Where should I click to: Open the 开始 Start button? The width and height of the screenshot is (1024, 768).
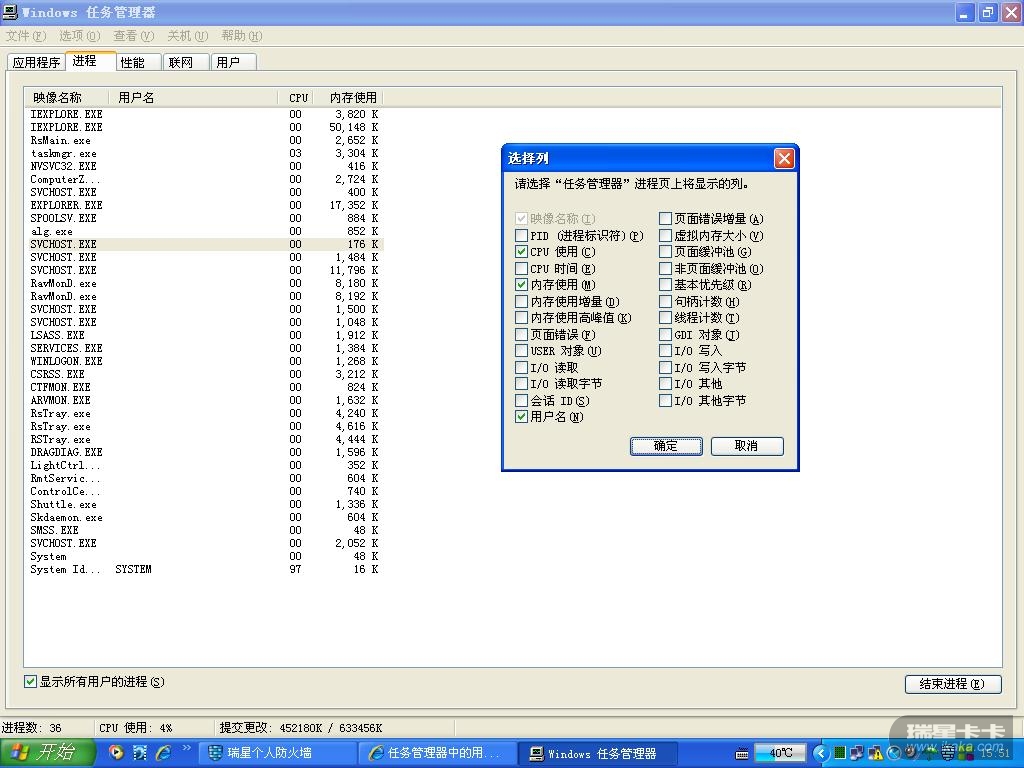click(x=47, y=753)
